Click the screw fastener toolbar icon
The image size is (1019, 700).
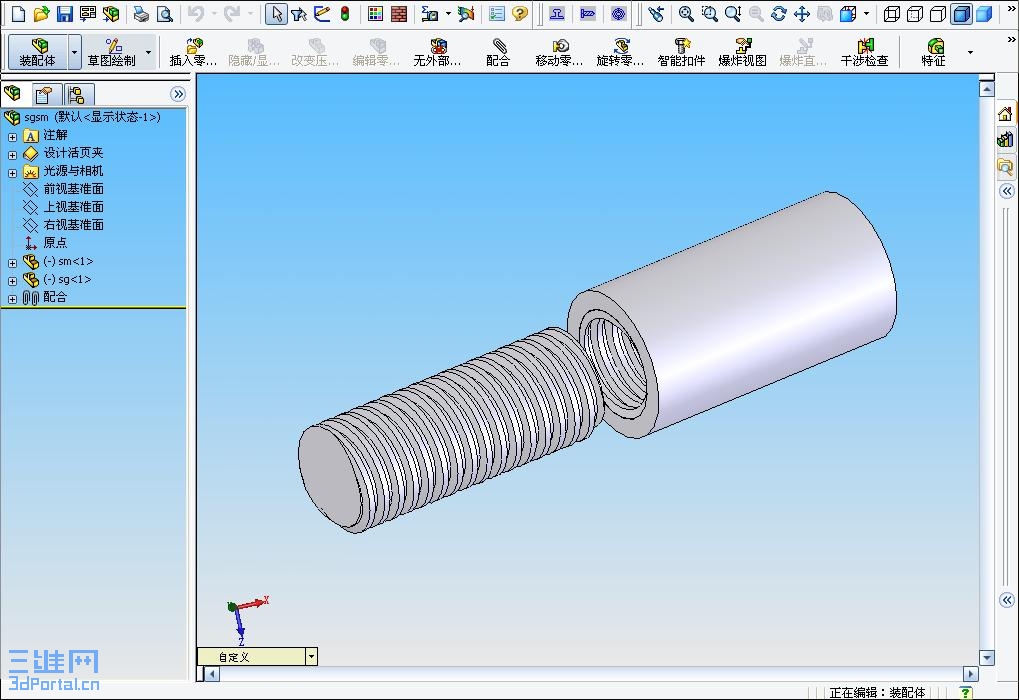(x=587, y=14)
